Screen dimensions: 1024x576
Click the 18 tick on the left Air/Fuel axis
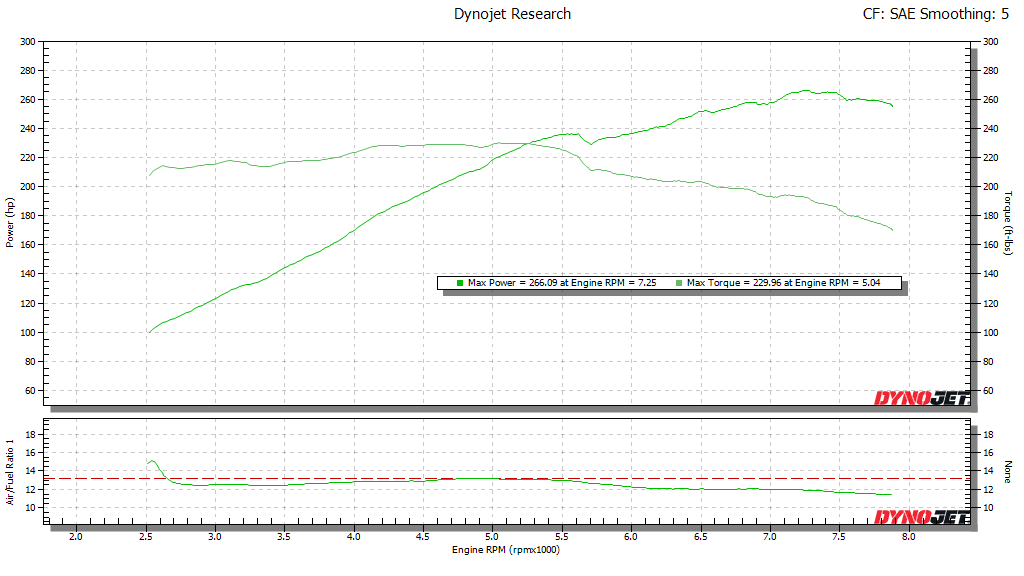click(30, 434)
